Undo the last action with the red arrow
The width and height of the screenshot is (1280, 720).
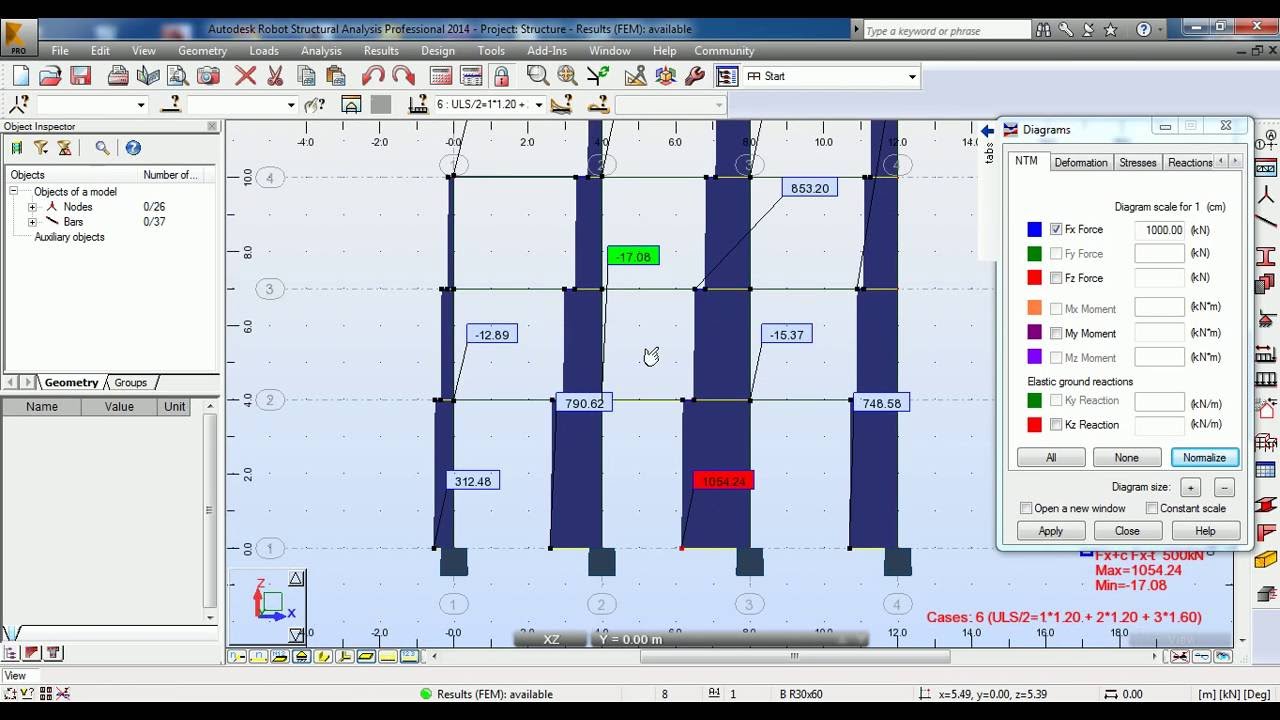(x=373, y=76)
